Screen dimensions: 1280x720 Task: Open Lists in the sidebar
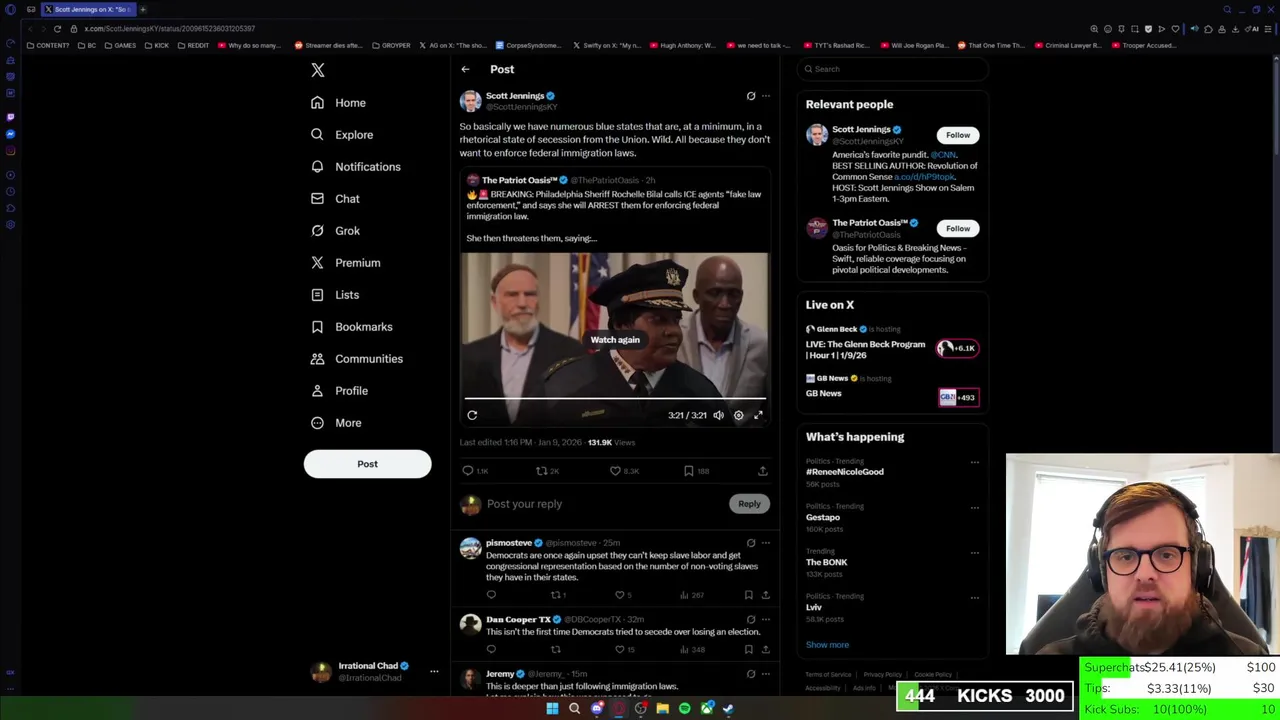(335, 295)
